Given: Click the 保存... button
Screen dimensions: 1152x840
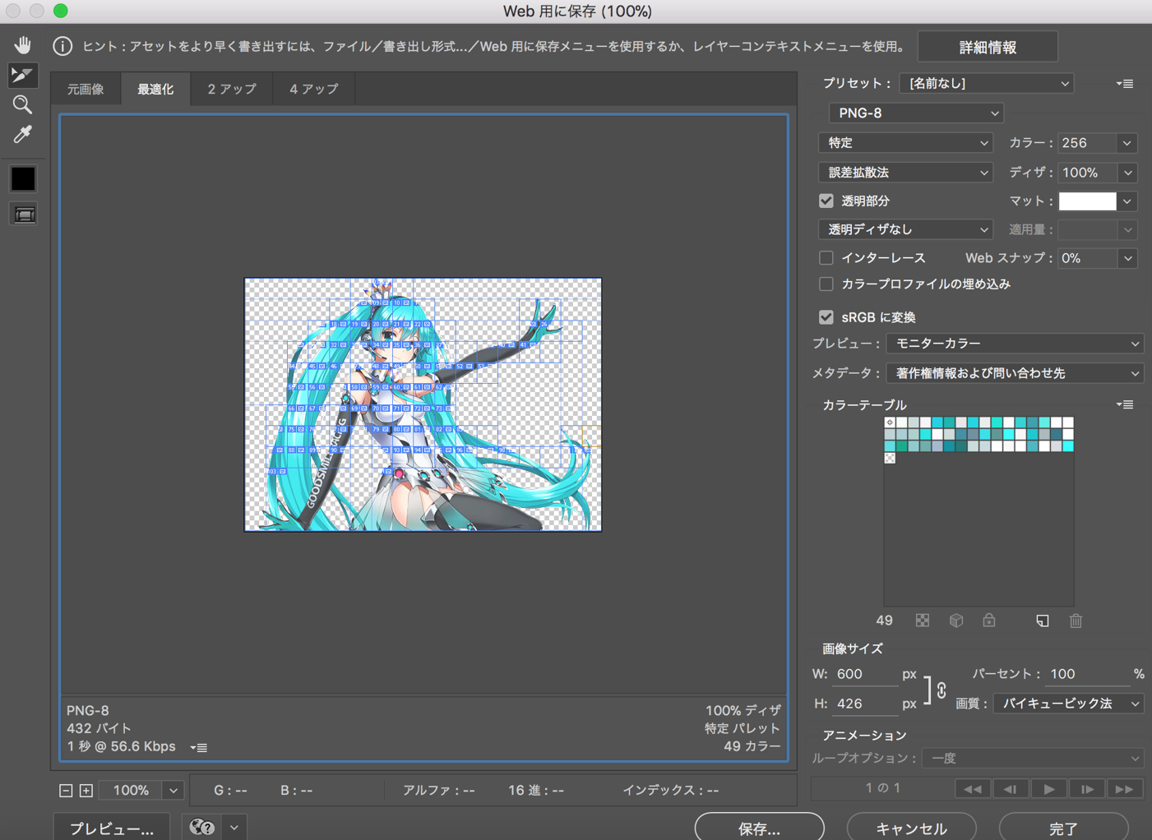Looking at the screenshot, I should [760, 828].
